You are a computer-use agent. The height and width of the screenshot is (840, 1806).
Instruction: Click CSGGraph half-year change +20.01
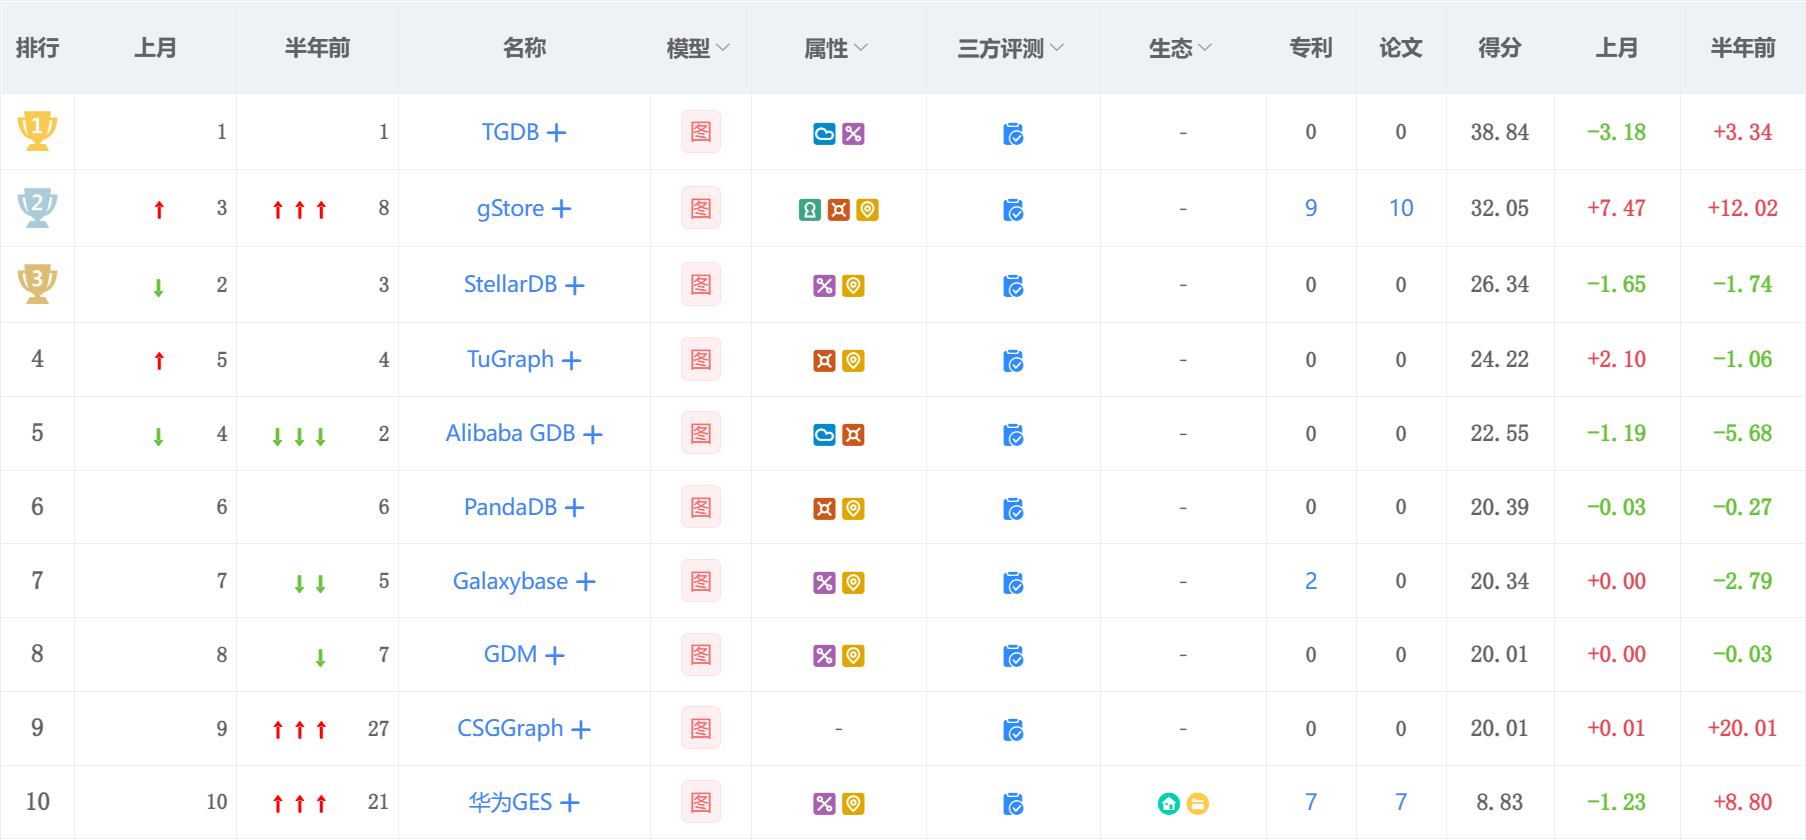point(1742,728)
